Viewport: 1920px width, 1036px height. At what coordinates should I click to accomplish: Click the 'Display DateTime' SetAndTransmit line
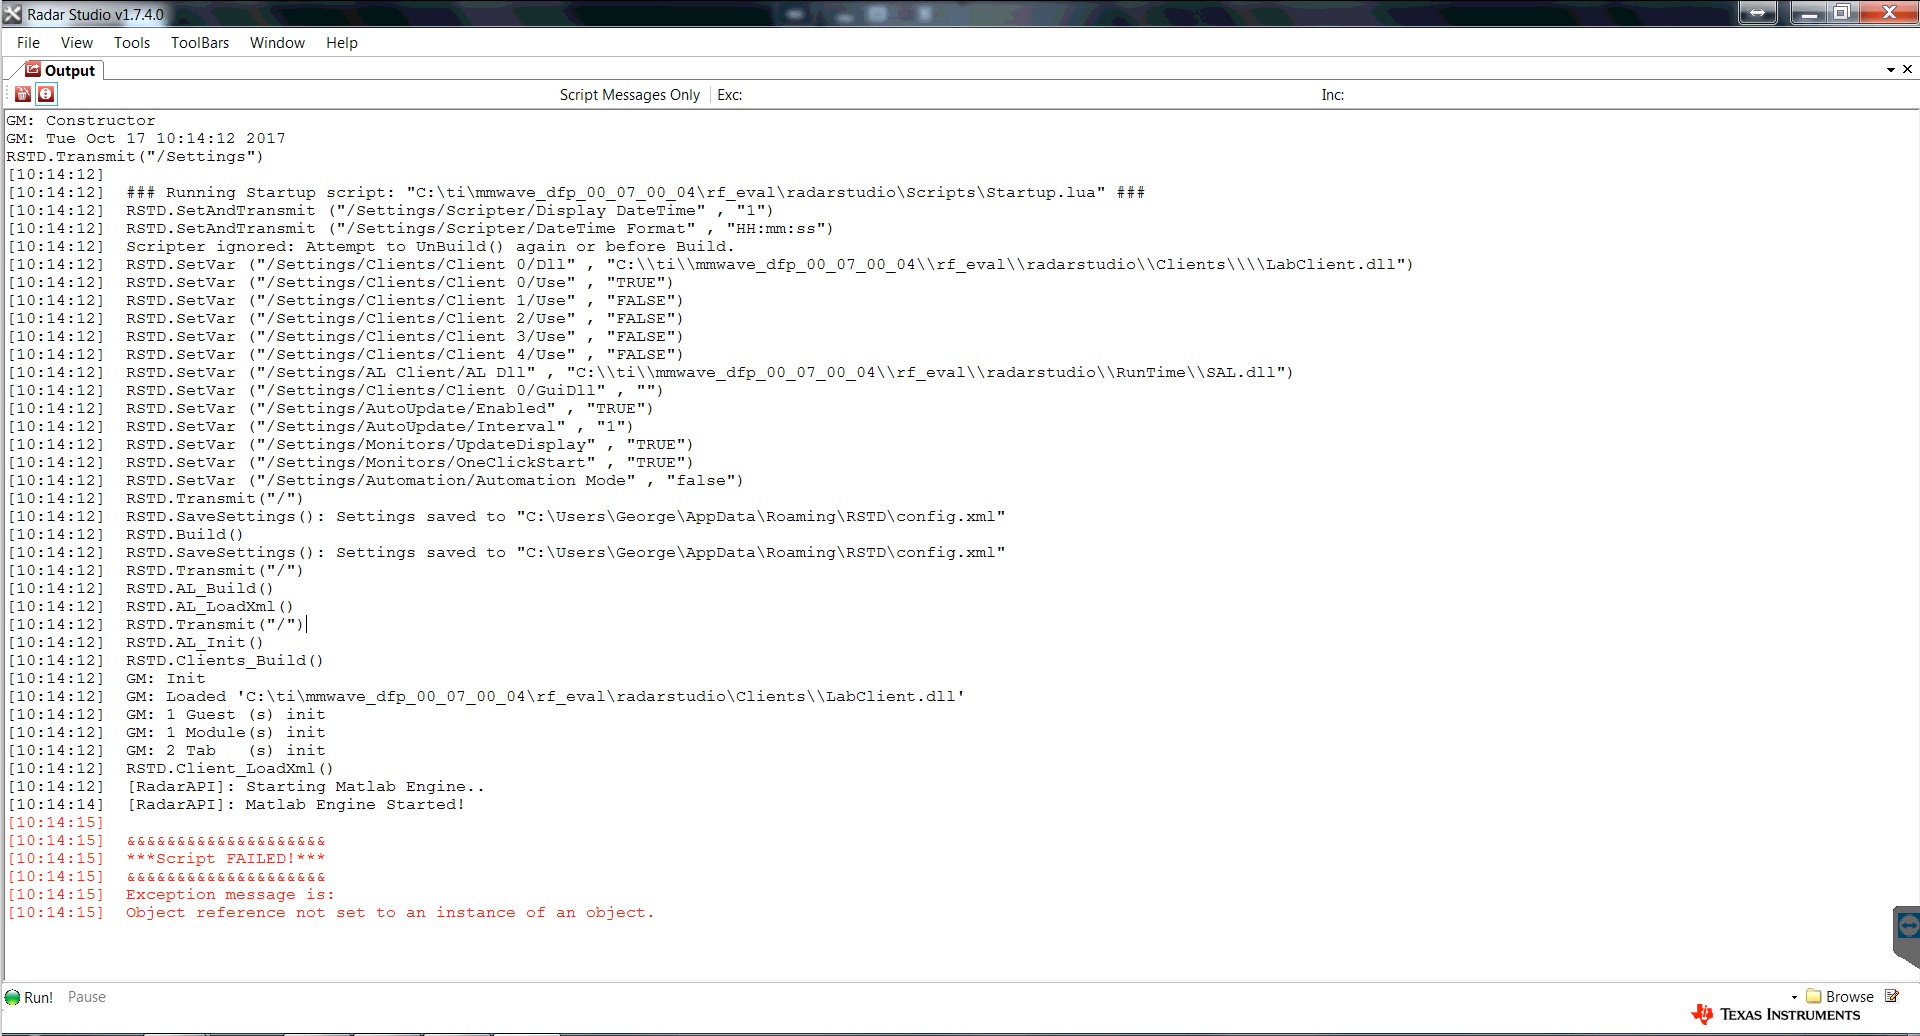[450, 210]
